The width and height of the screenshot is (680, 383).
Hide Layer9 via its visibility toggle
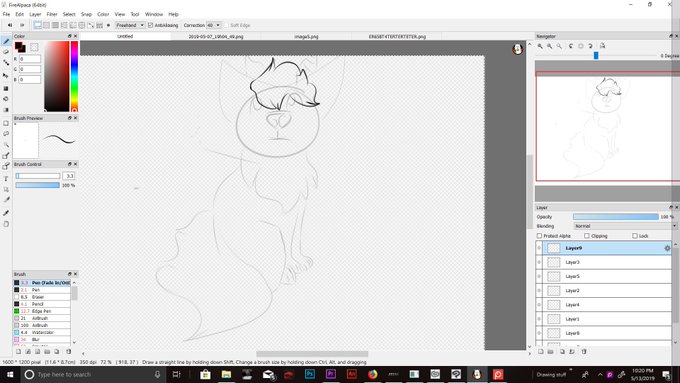[x=539, y=248]
